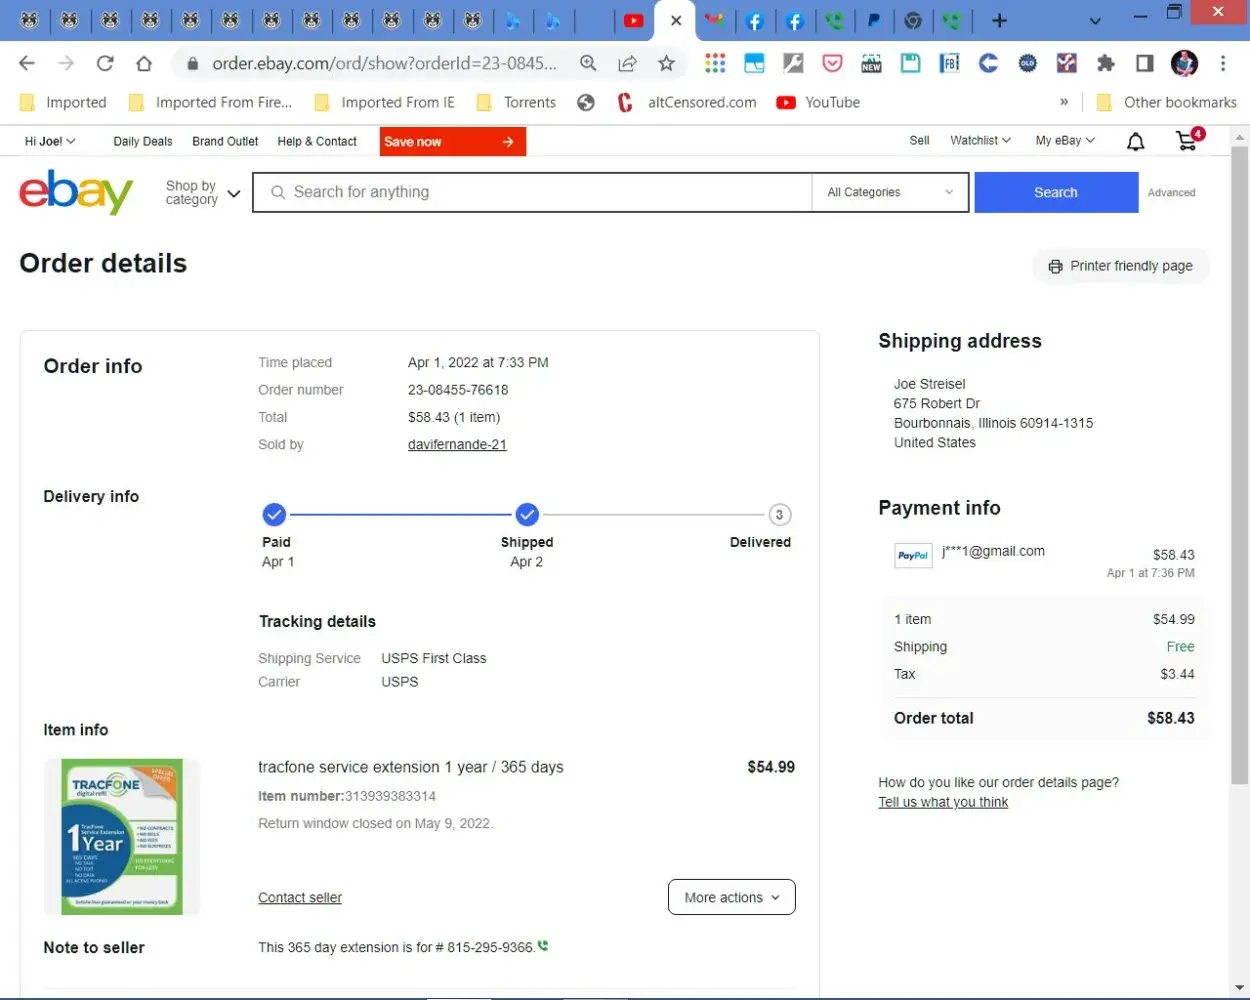
Task: Click the notifications bell icon
Action: point(1135,142)
